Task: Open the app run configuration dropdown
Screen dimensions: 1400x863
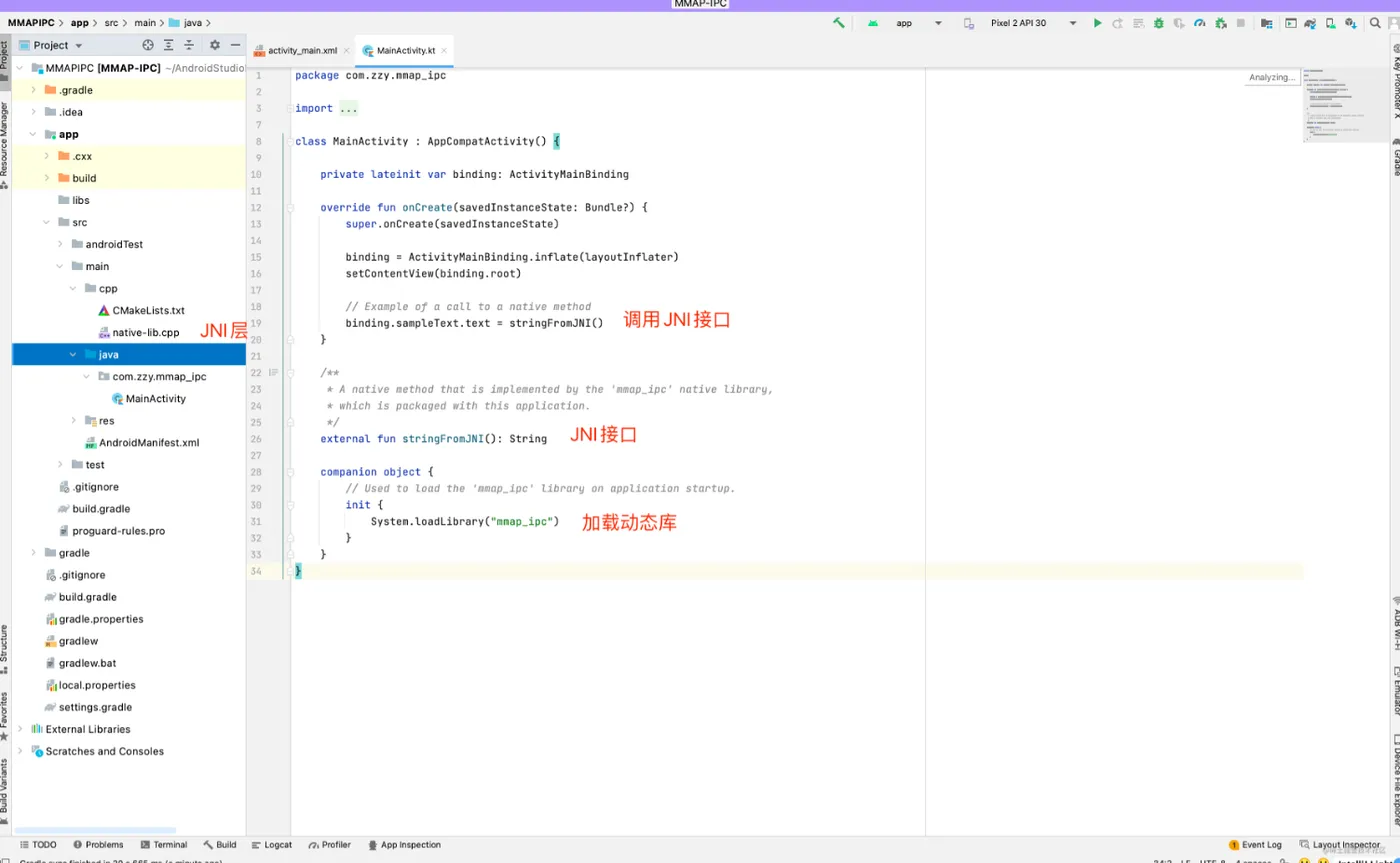Action: 905,23
